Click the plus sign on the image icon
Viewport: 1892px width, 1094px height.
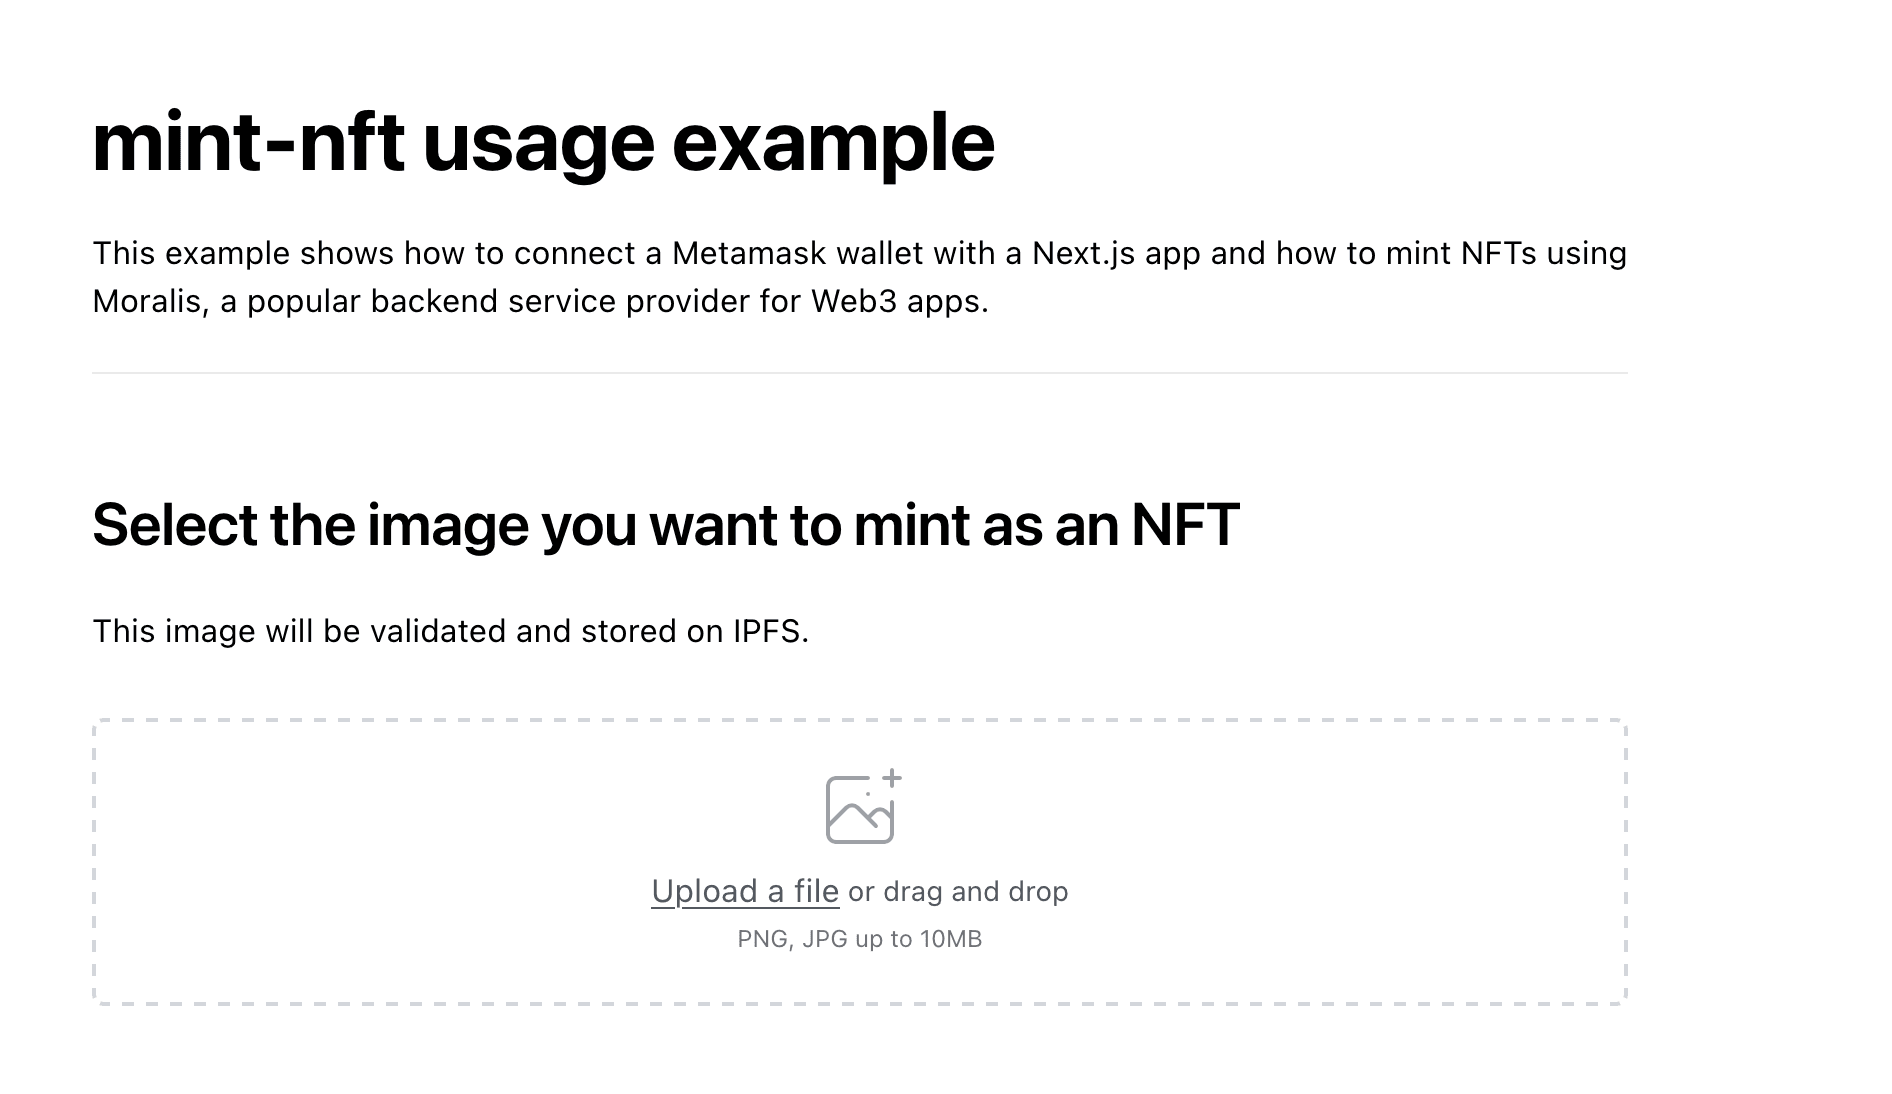pos(893,778)
